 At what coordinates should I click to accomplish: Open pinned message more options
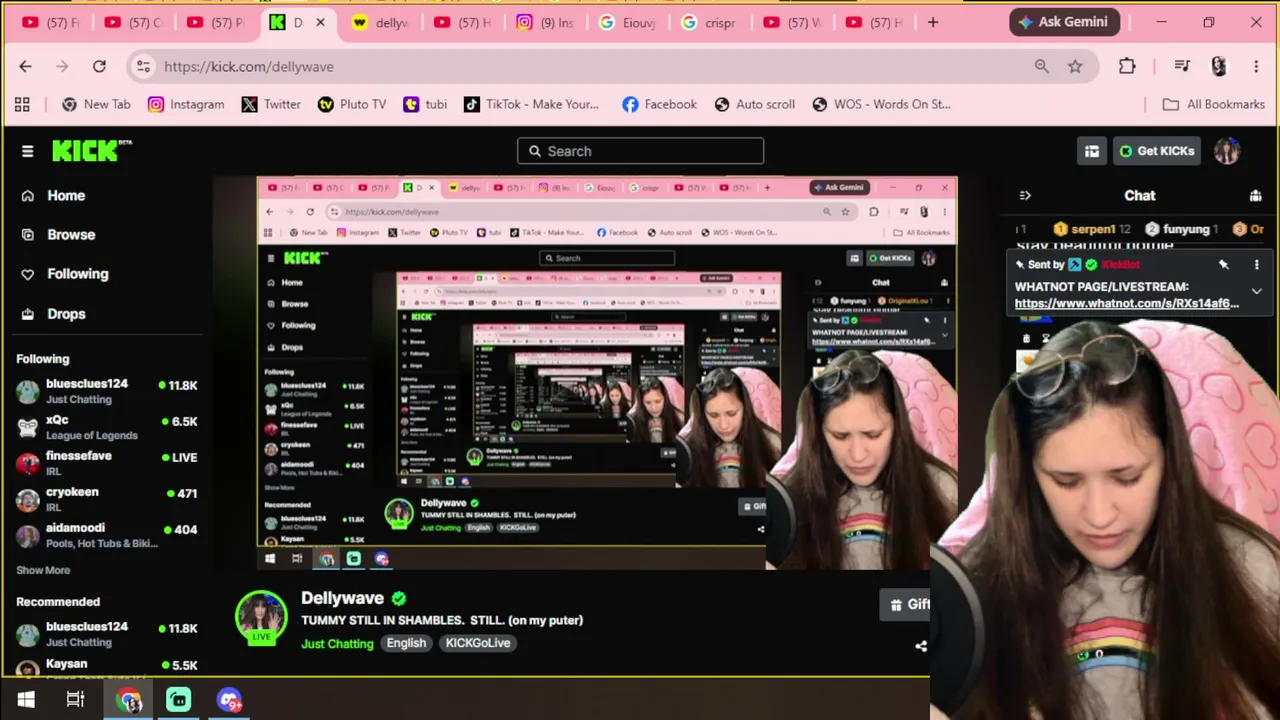pyautogui.click(x=1256, y=265)
